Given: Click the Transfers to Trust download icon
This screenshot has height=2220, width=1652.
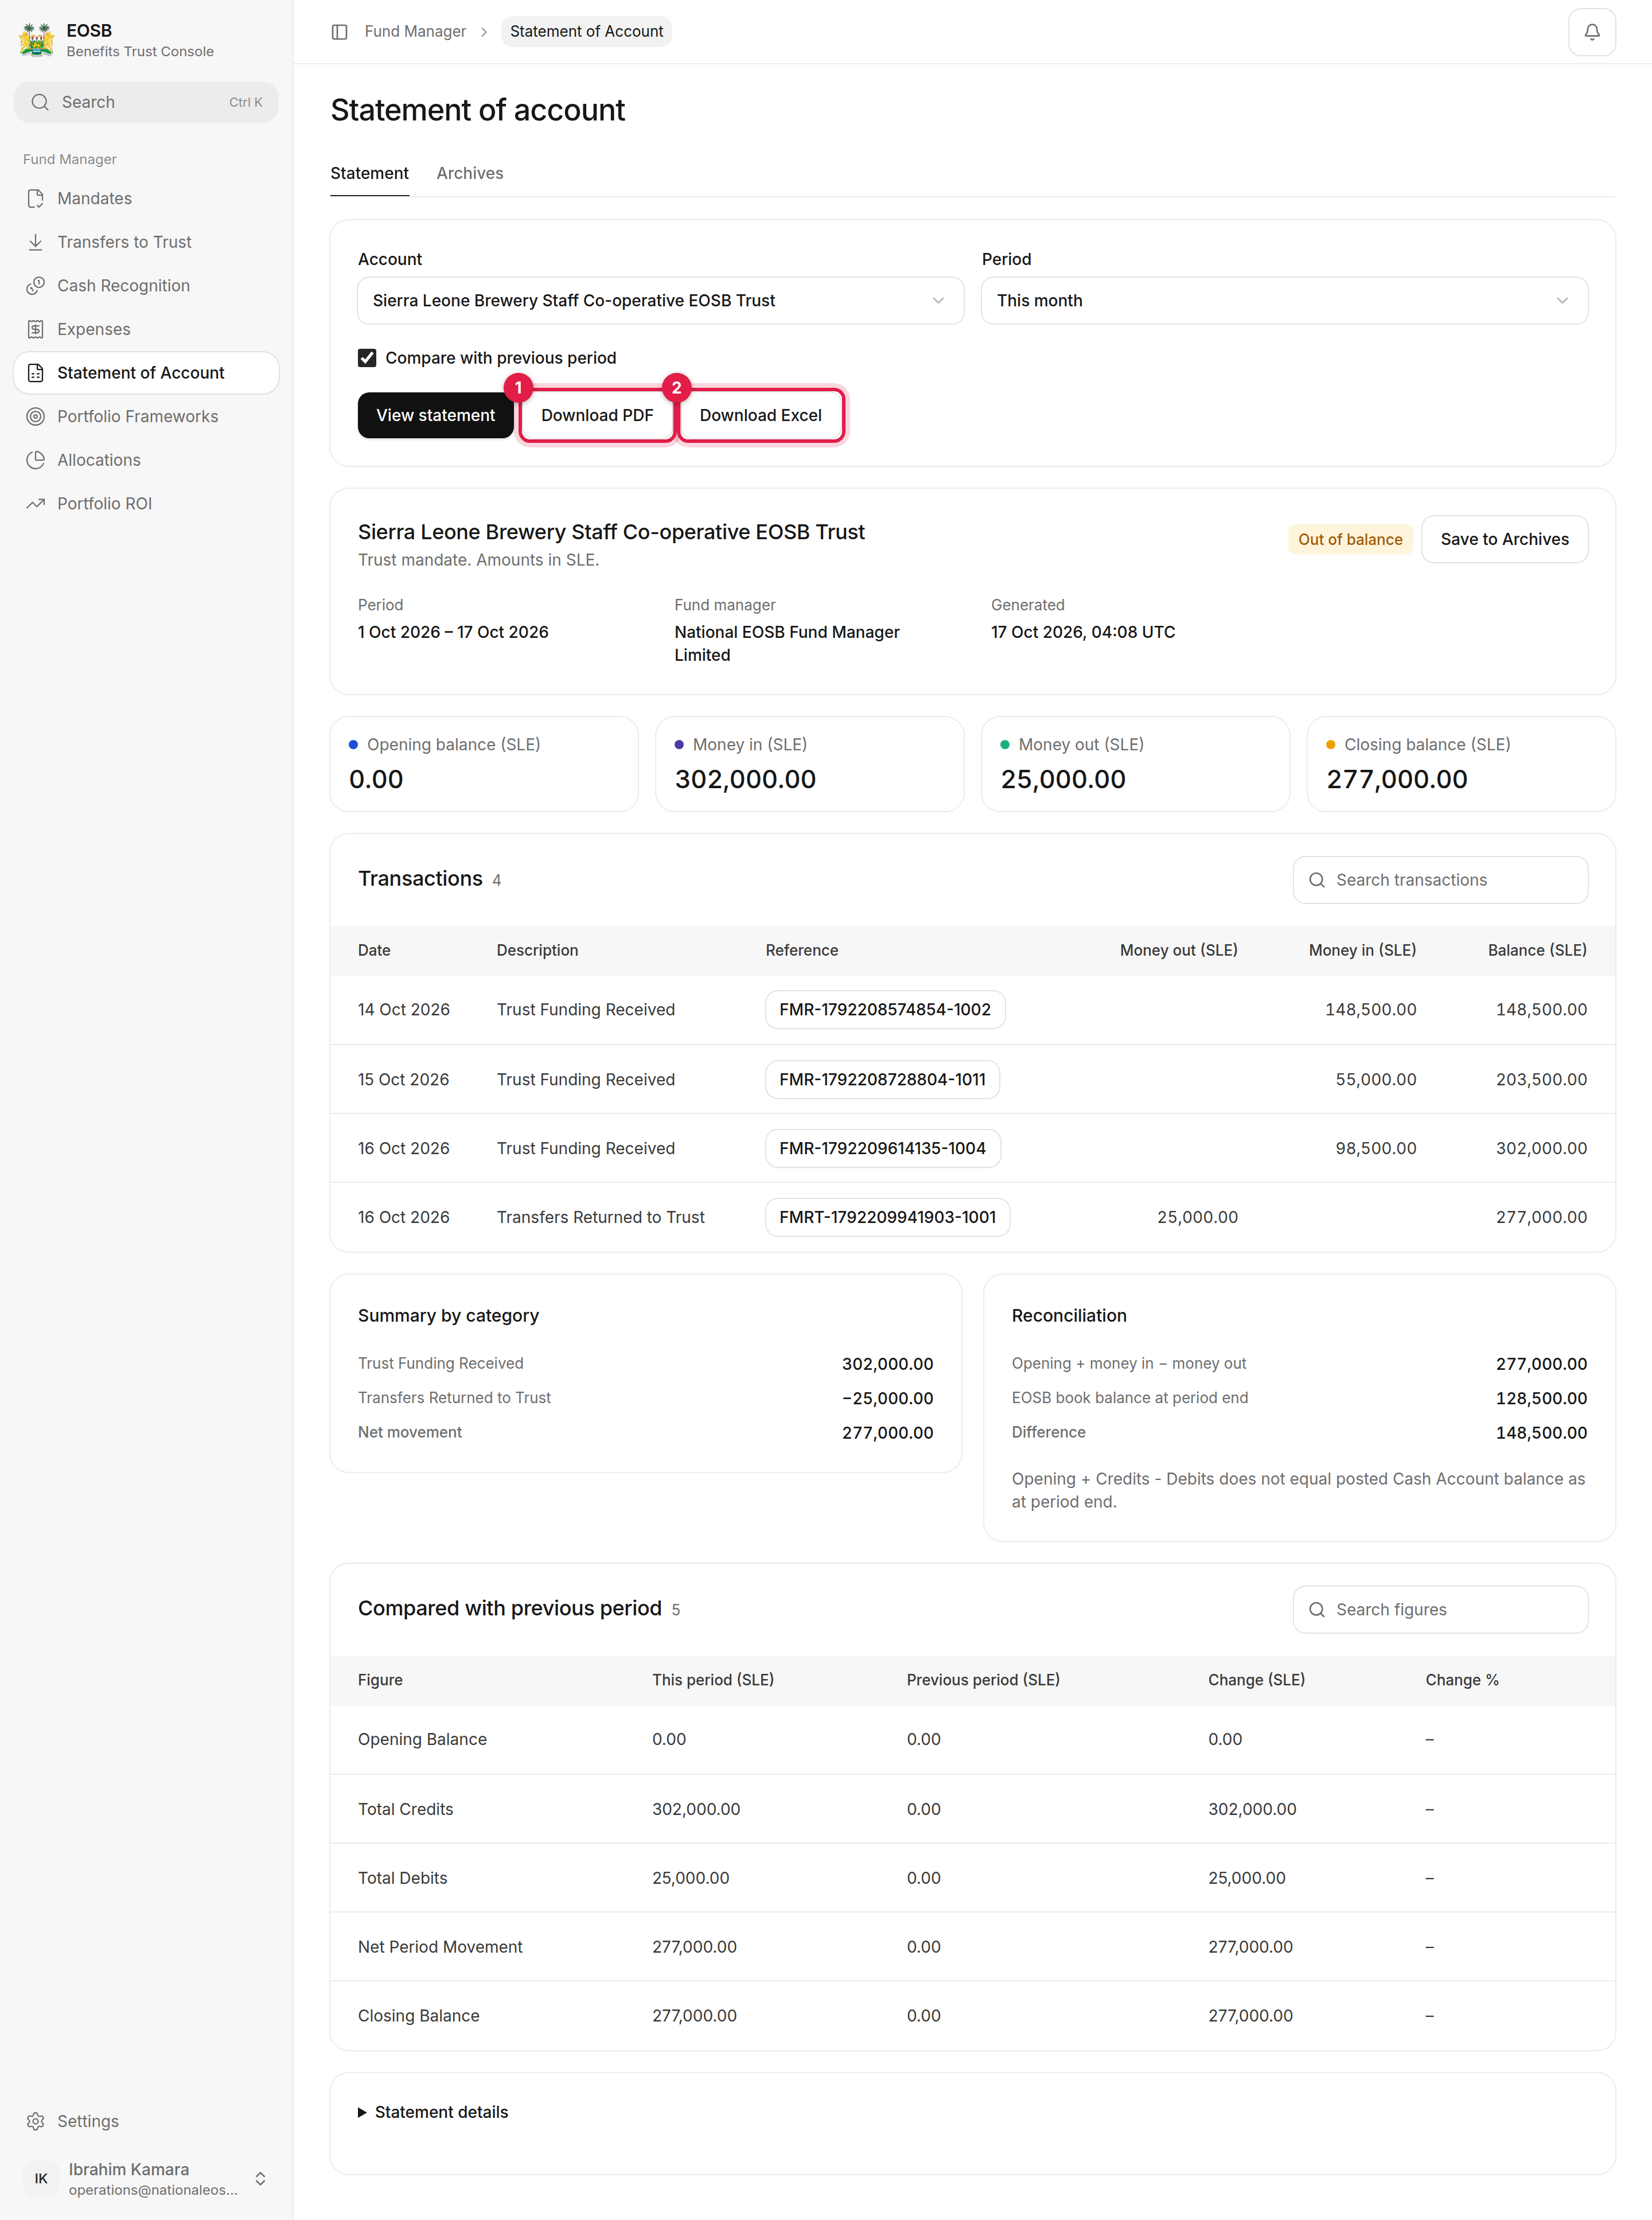Looking at the screenshot, I should (x=36, y=242).
